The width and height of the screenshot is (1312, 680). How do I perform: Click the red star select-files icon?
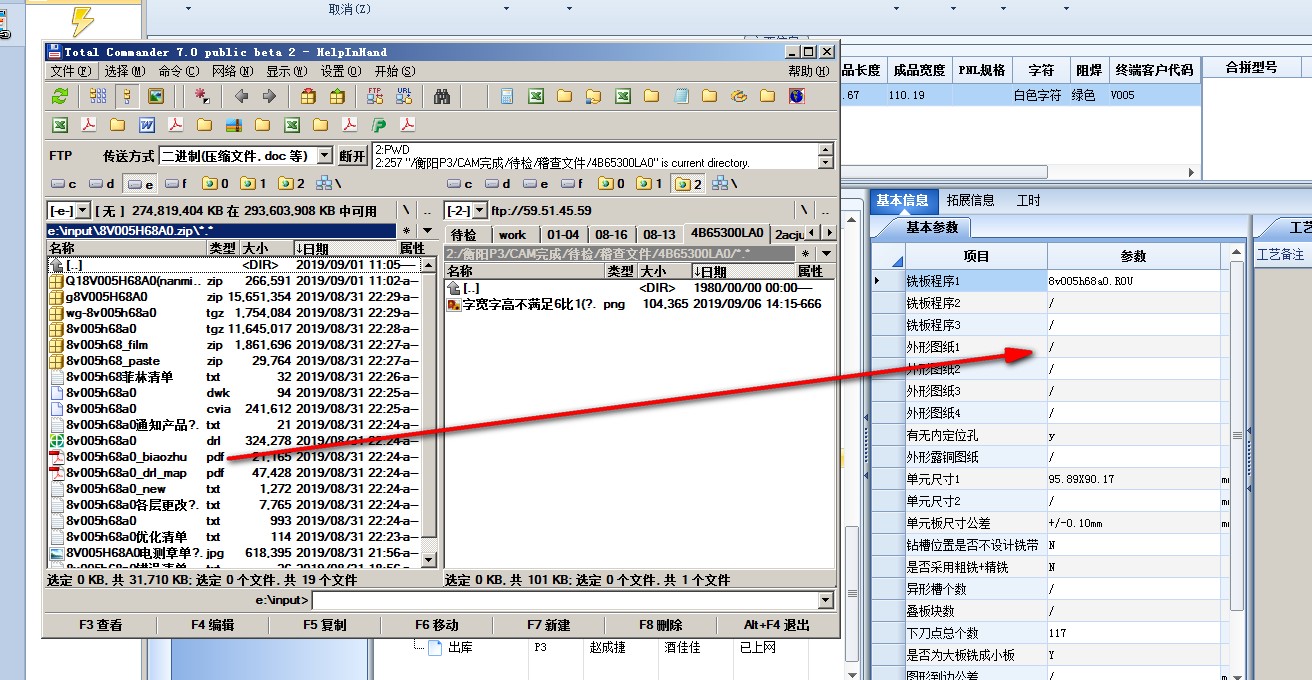(x=203, y=96)
